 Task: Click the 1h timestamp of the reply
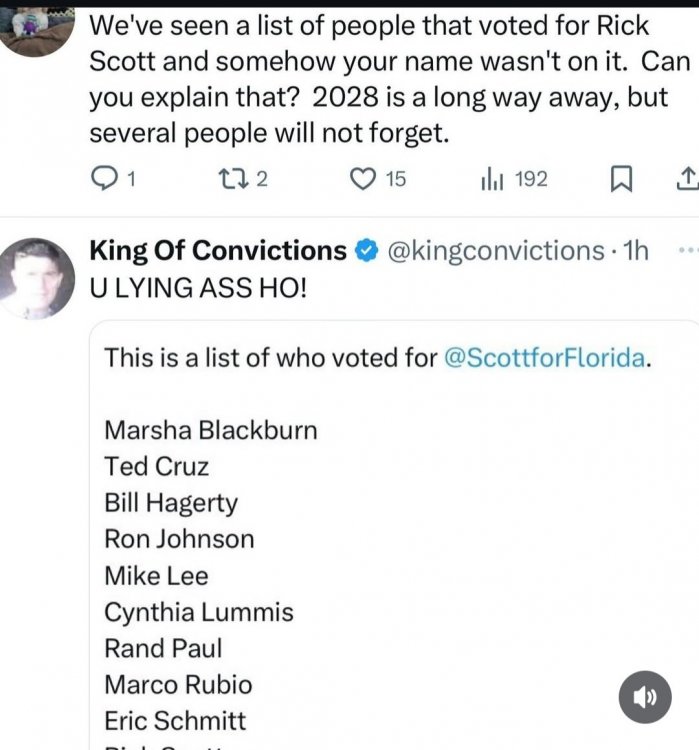coord(635,251)
